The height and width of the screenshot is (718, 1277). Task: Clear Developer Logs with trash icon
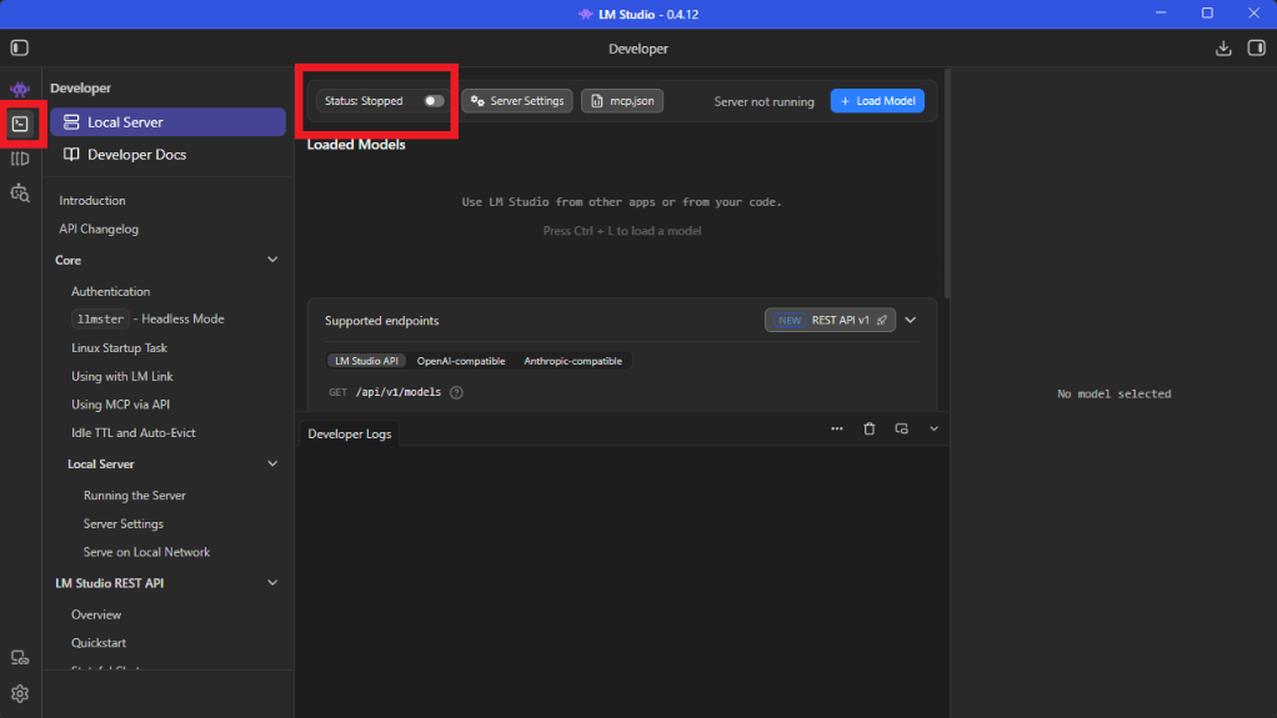pos(869,429)
